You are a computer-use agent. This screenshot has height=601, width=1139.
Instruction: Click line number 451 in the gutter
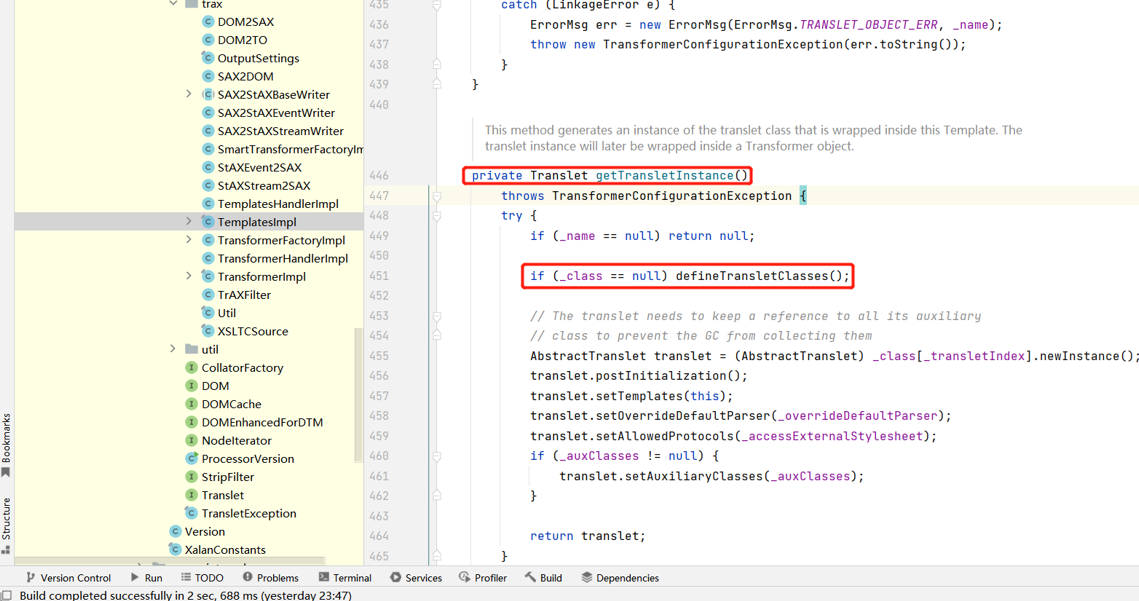(379, 276)
